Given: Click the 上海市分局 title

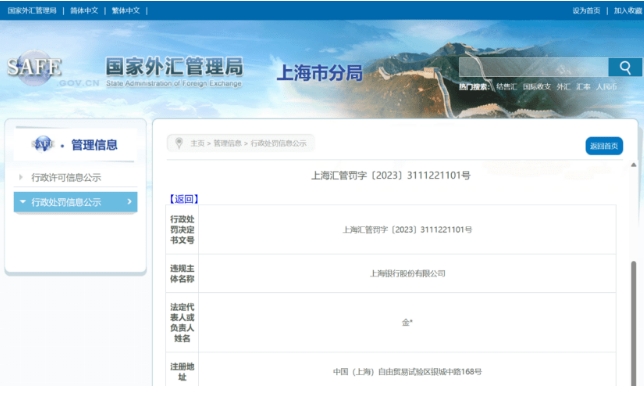Looking at the screenshot, I should [320, 73].
